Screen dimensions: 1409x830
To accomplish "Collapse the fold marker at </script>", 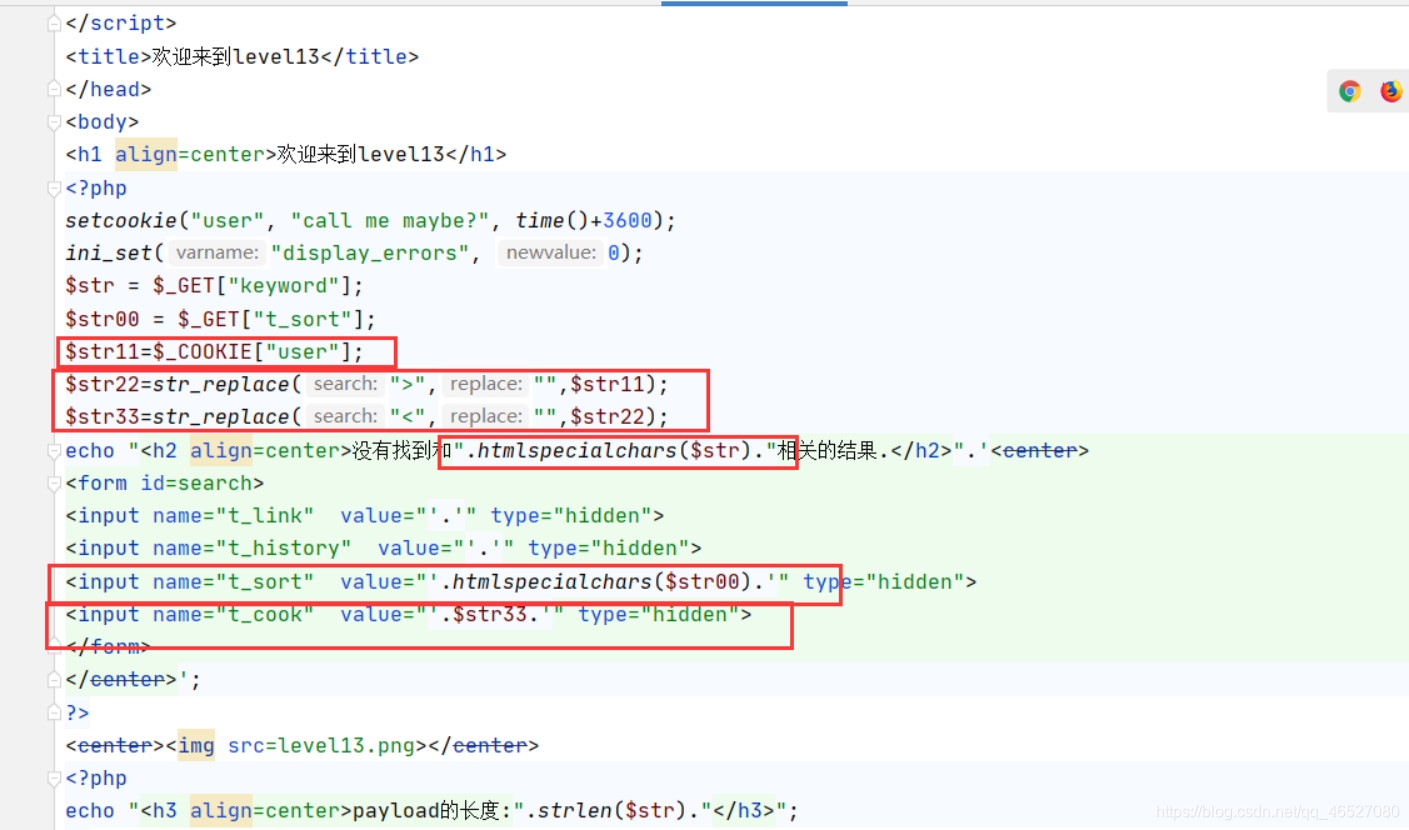I will point(55,23).
